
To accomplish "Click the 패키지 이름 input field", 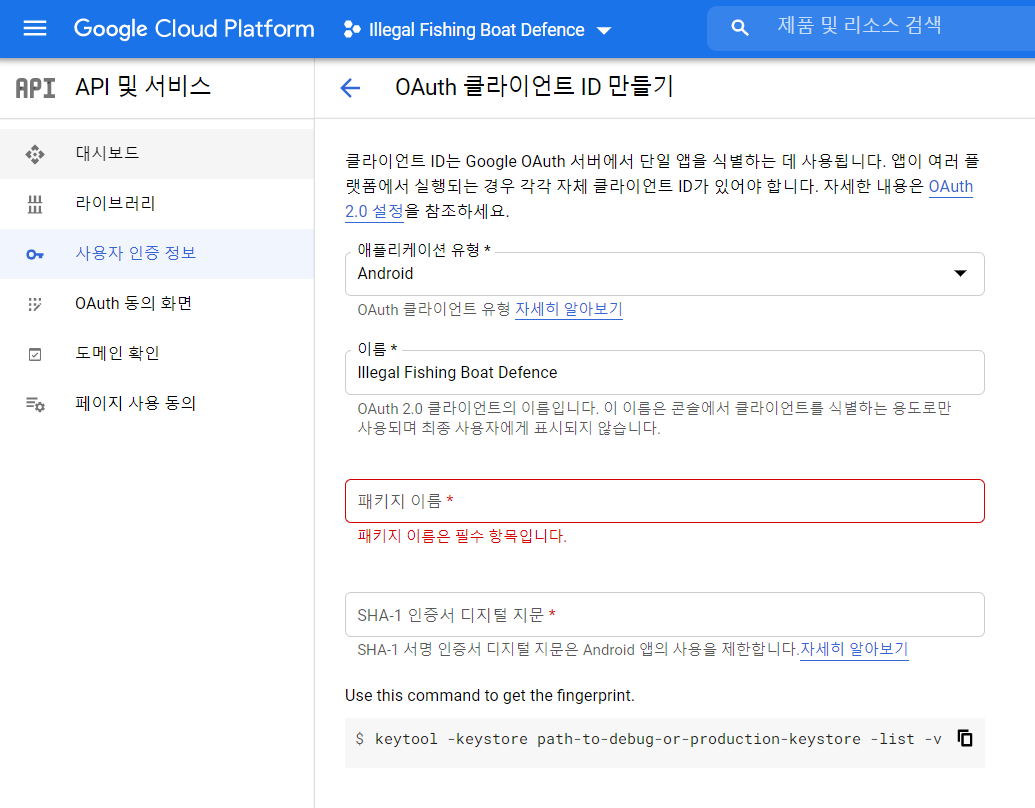I will (x=665, y=501).
